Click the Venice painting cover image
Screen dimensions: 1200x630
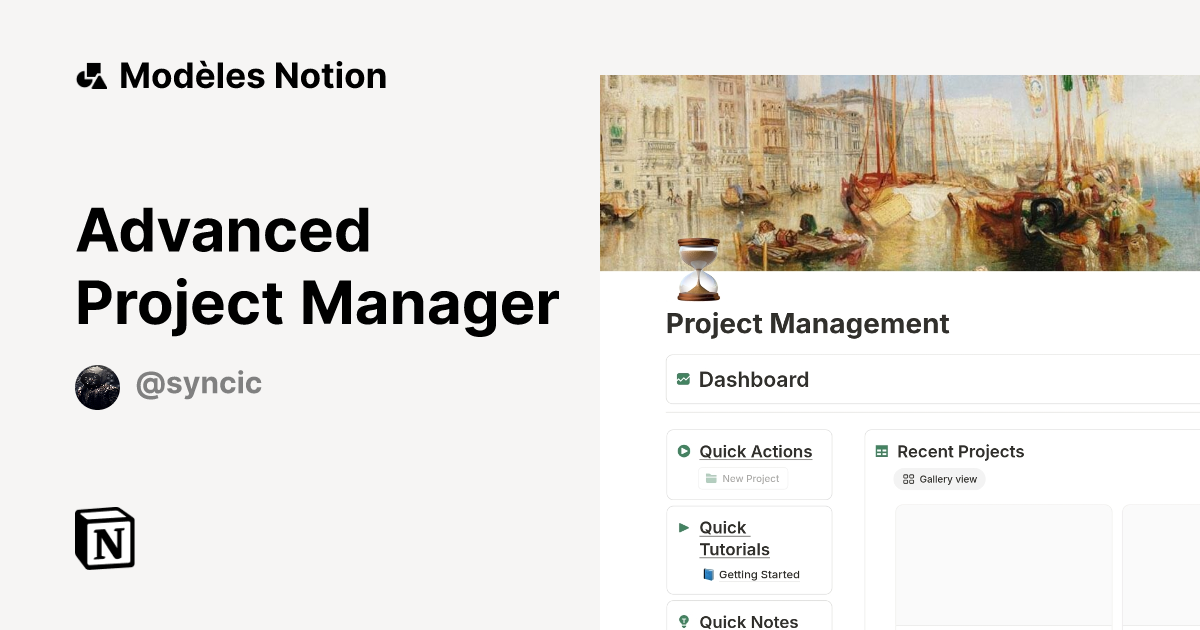900,172
